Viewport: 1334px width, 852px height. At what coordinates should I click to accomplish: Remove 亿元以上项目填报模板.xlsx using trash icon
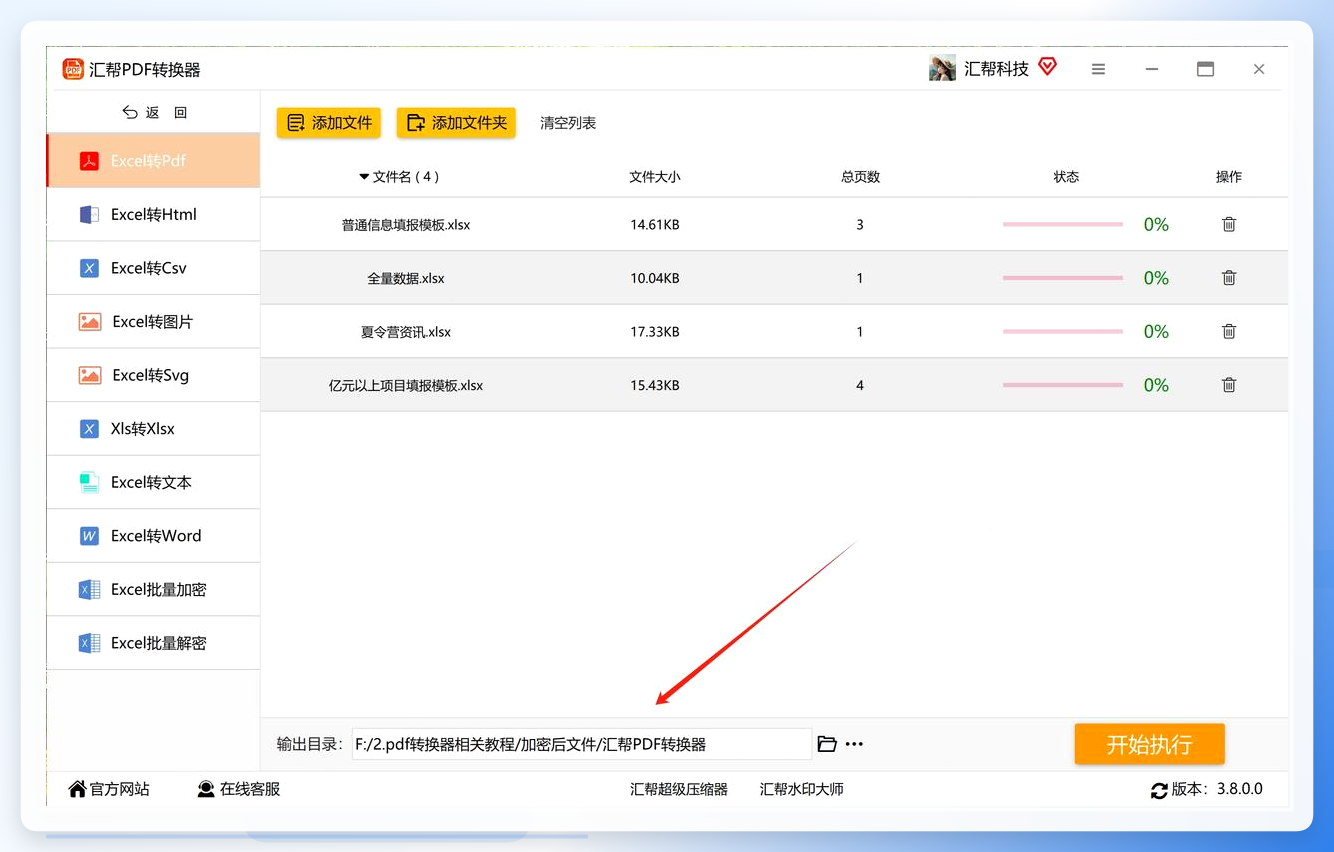pyautogui.click(x=1229, y=385)
